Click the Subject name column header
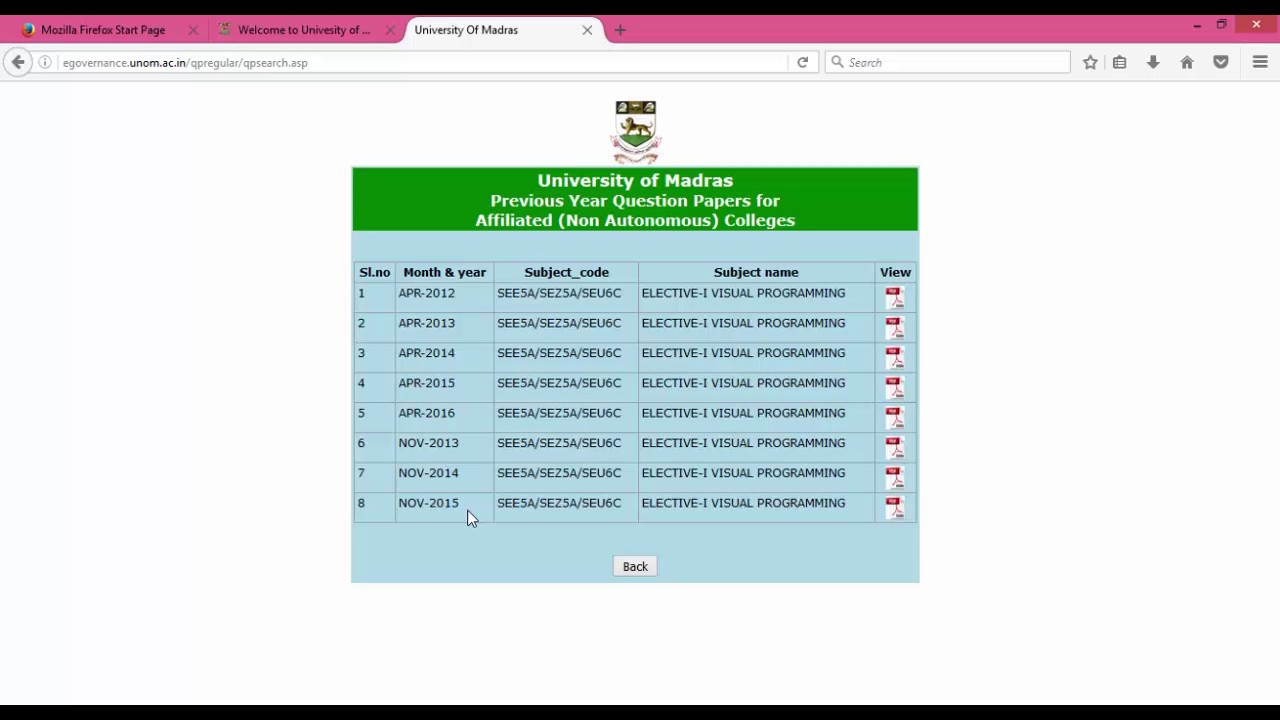The width and height of the screenshot is (1280, 720). pyautogui.click(x=756, y=272)
